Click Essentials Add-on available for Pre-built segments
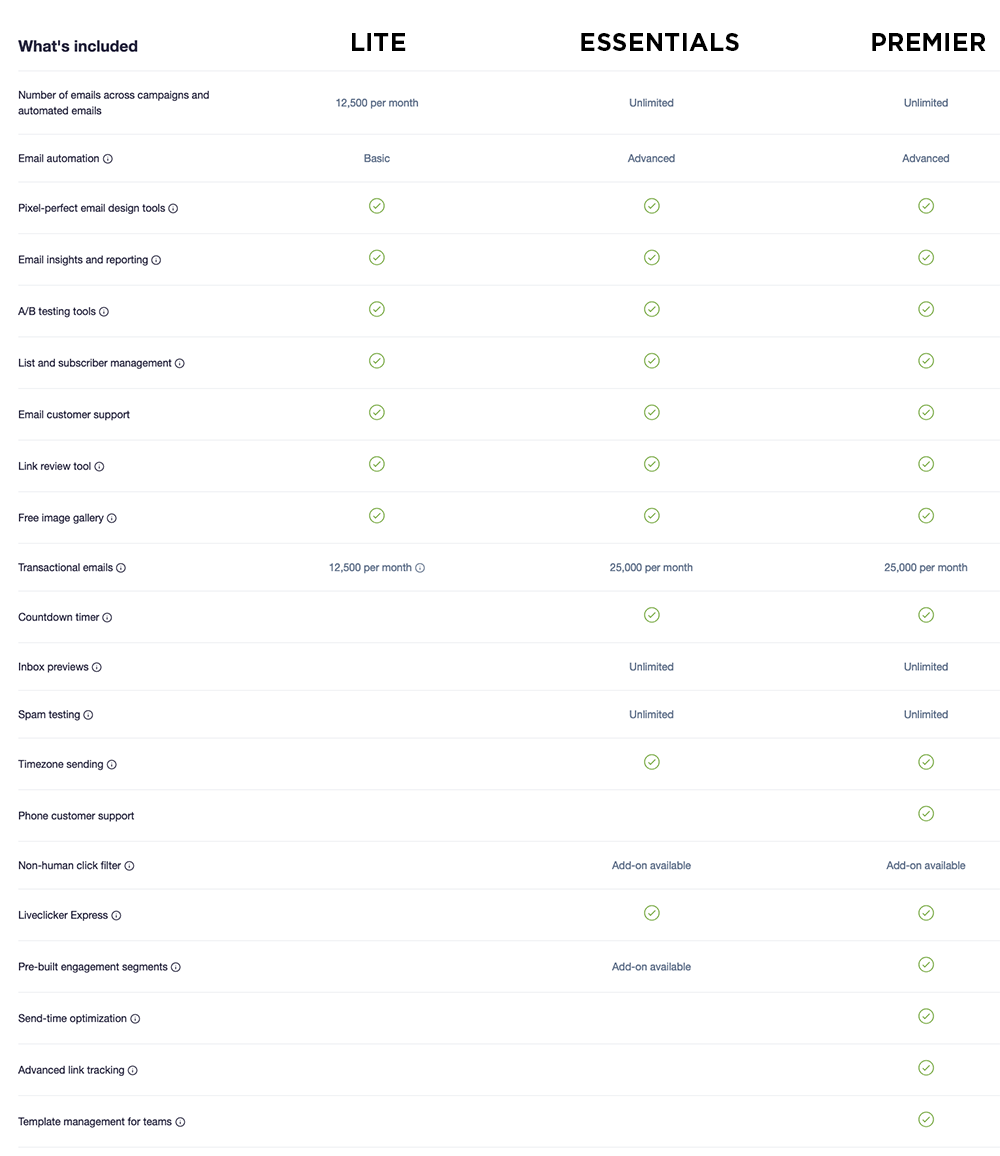The height and width of the screenshot is (1156, 1000). coord(651,967)
